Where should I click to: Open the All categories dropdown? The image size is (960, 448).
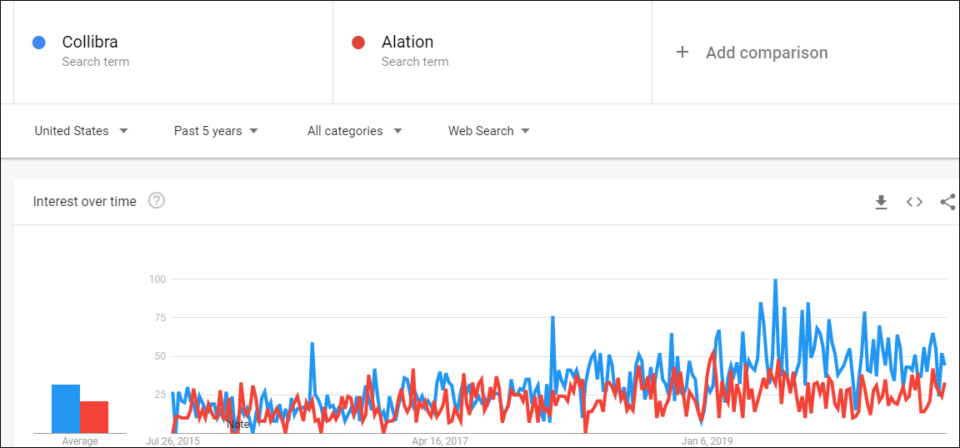[355, 131]
